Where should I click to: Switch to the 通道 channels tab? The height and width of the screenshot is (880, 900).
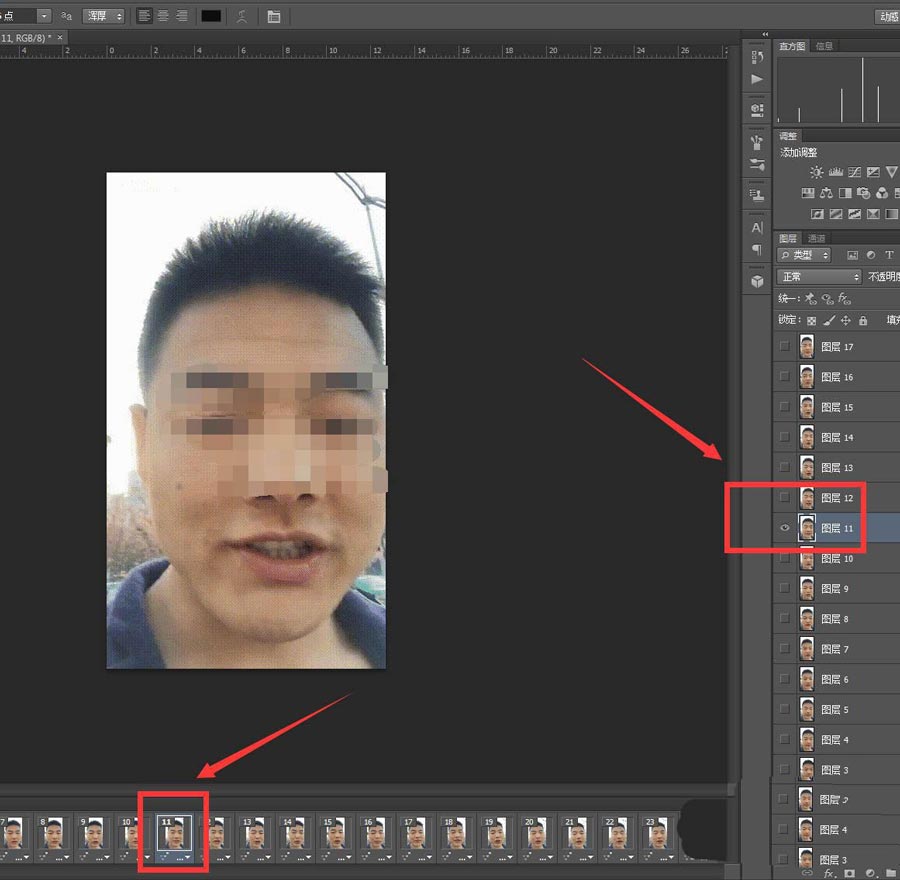817,238
